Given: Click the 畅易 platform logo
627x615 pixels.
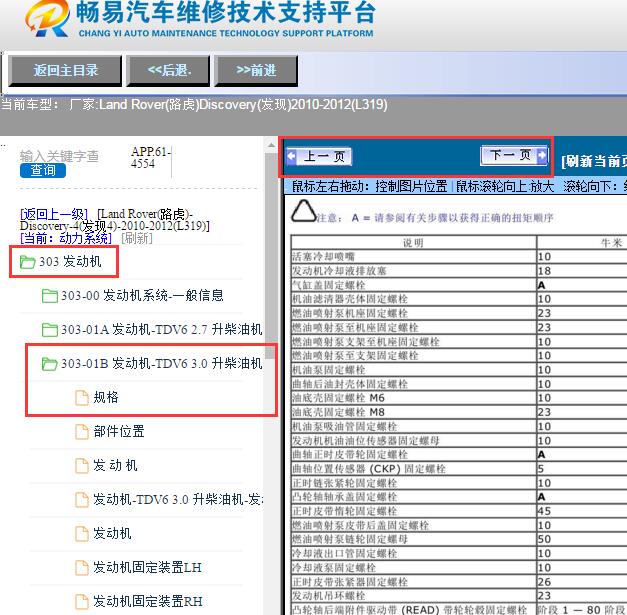Looking at the screenshot, I should click(47, 19).
